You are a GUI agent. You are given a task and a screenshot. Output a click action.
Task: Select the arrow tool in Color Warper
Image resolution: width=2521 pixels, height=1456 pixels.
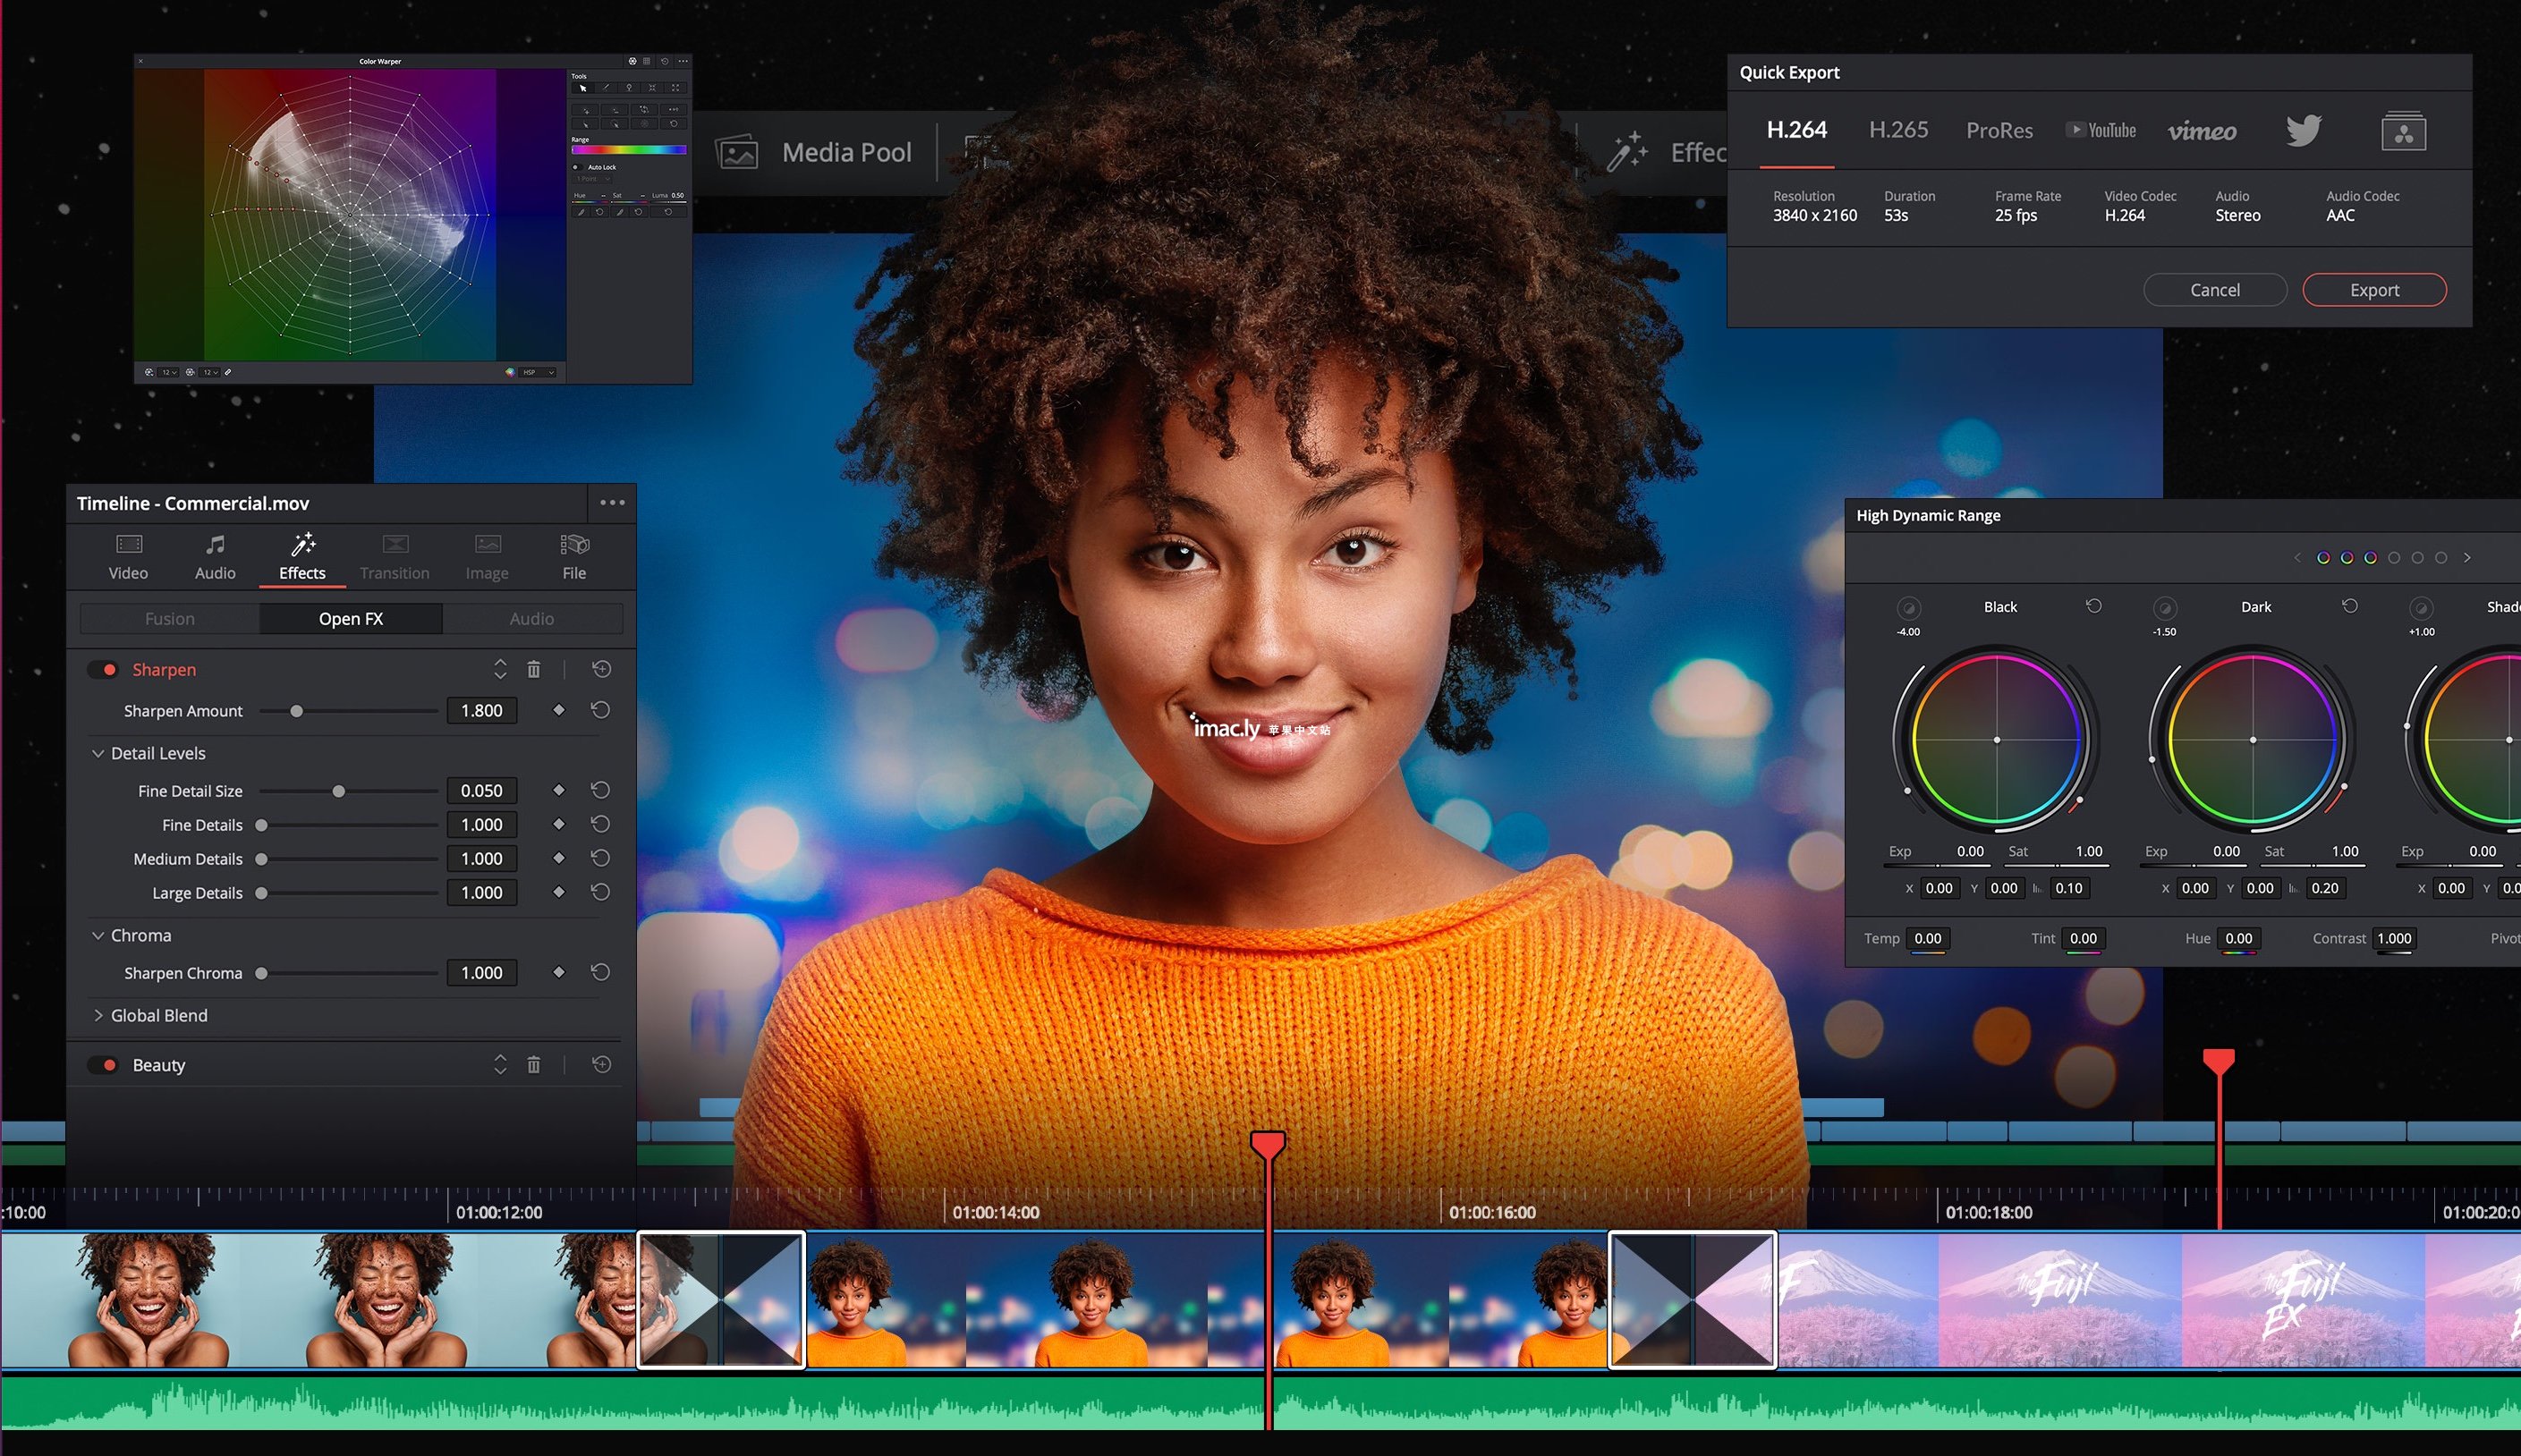click(x=584, y=88)
